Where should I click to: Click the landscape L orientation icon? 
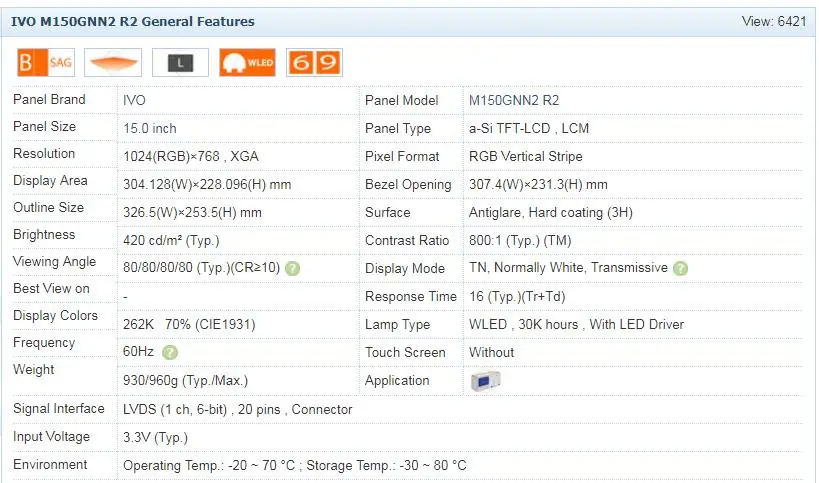pos(180,63)
